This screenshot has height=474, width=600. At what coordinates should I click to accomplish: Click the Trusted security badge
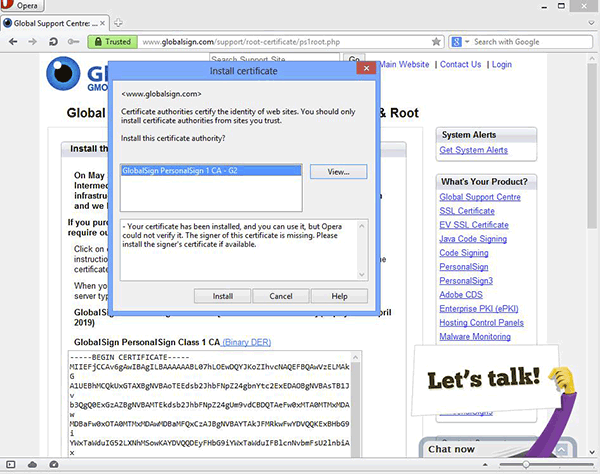click(x=112, y=42)
